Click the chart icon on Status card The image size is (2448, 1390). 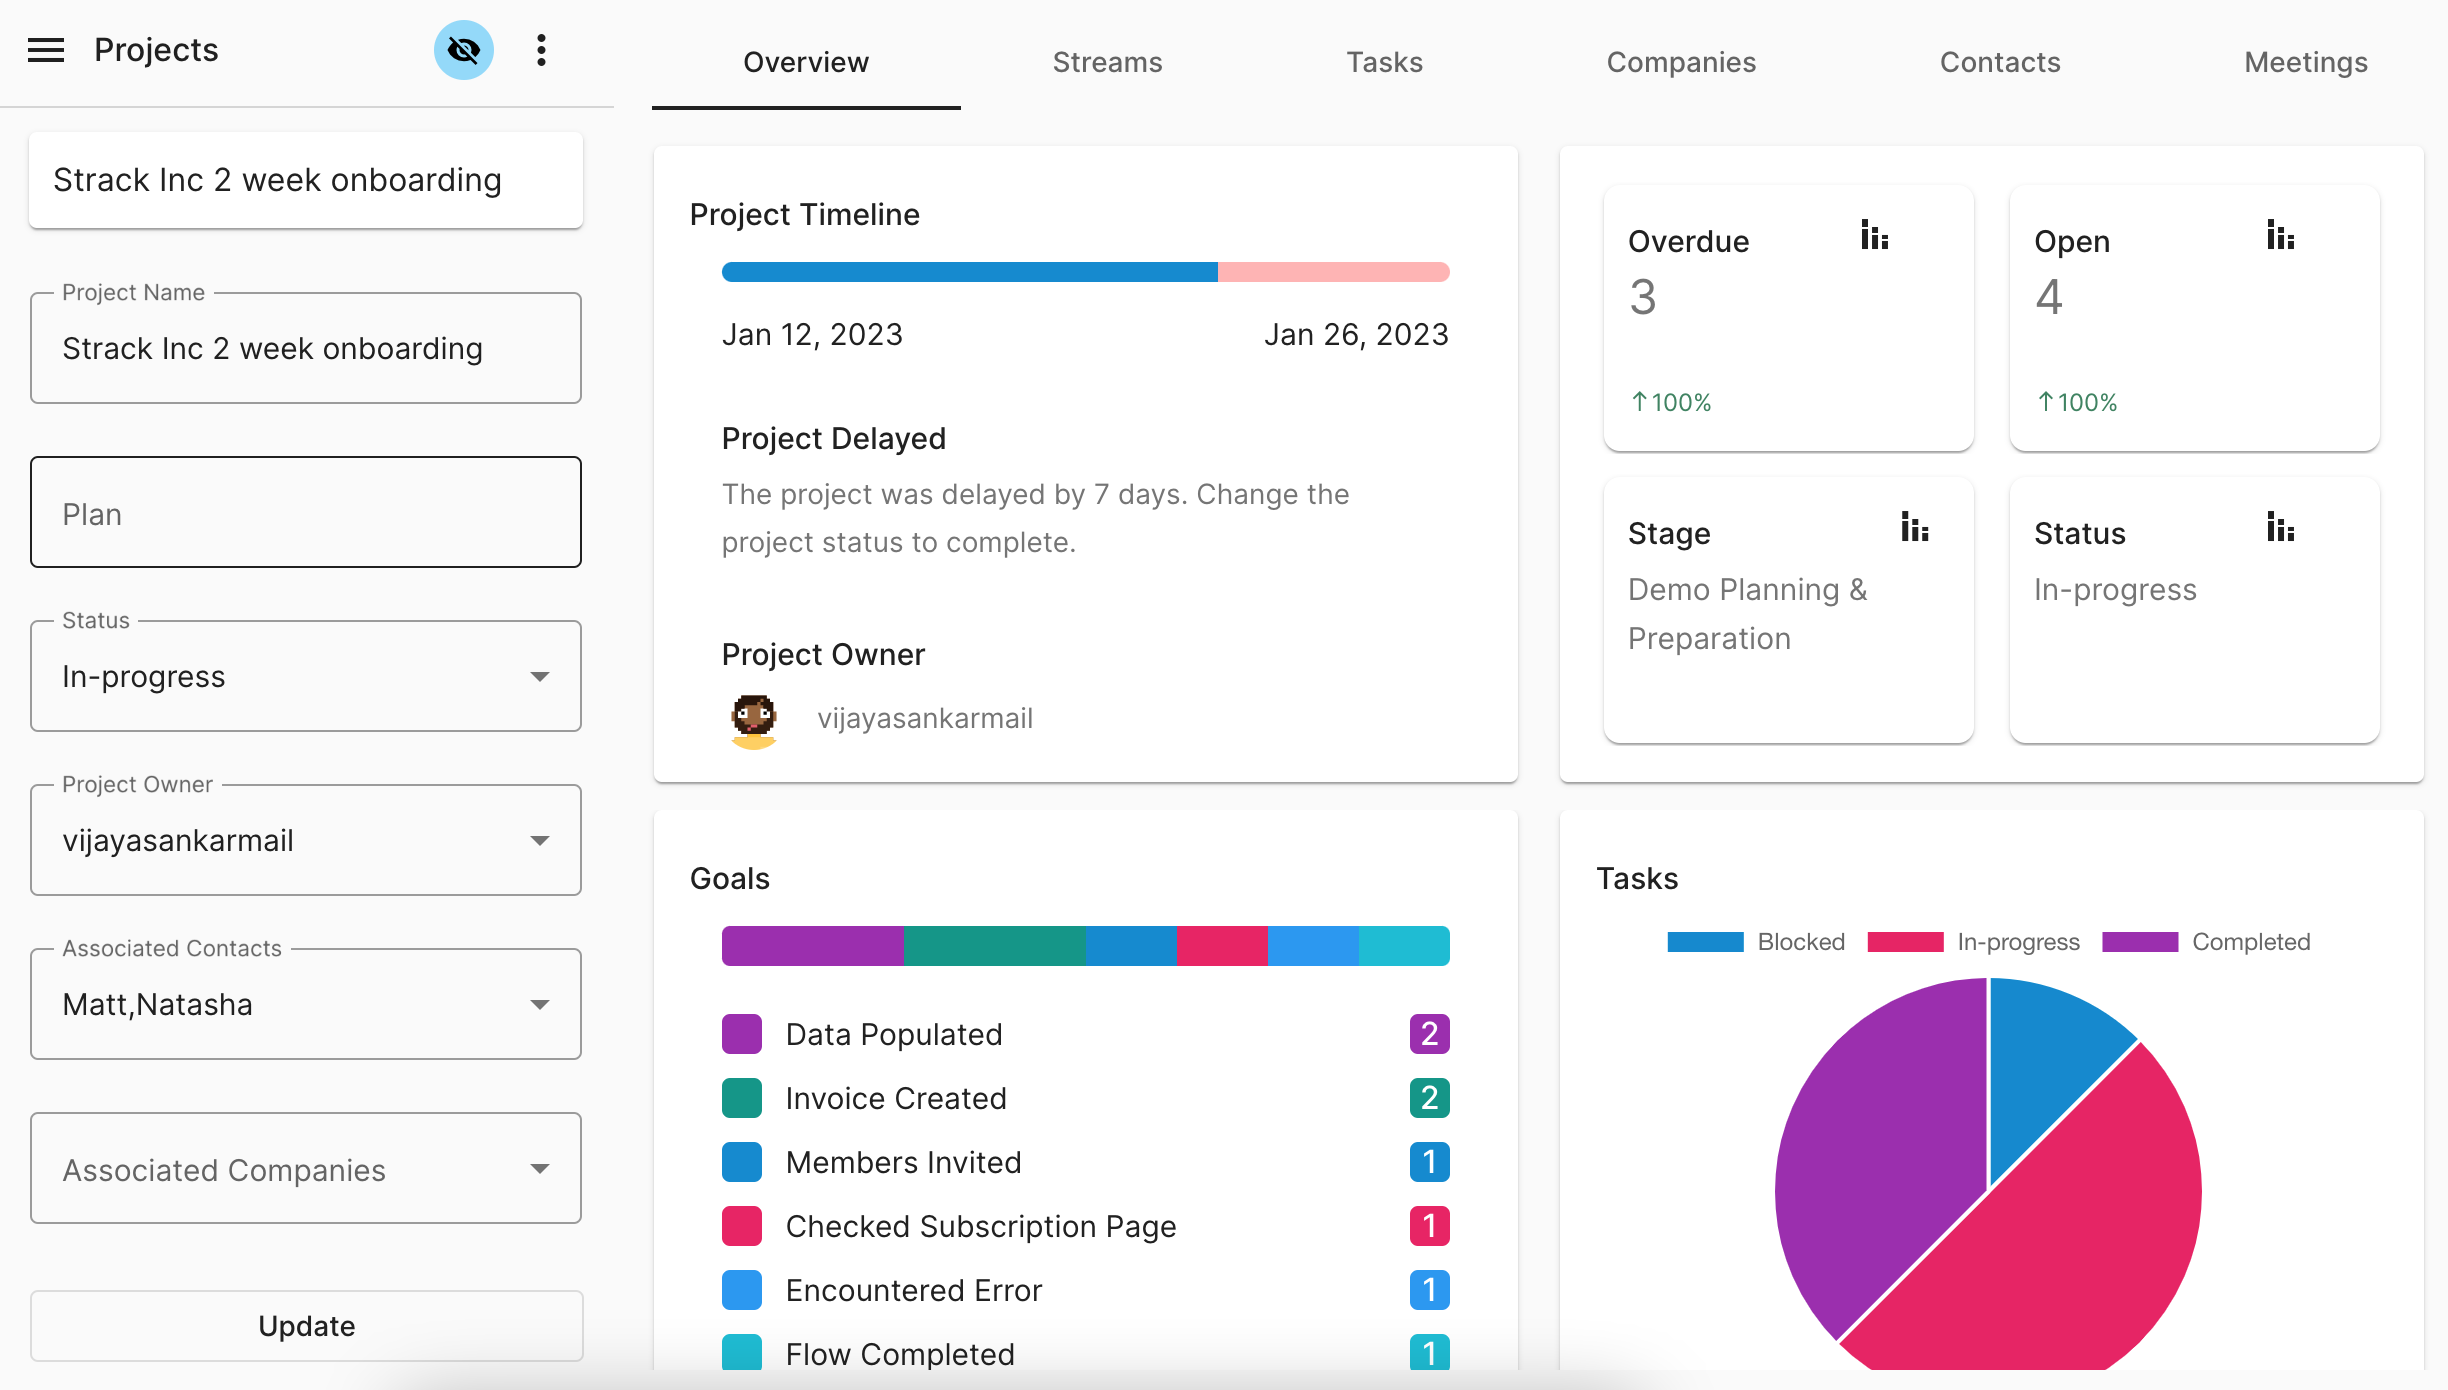click(x=2280, y=527)
